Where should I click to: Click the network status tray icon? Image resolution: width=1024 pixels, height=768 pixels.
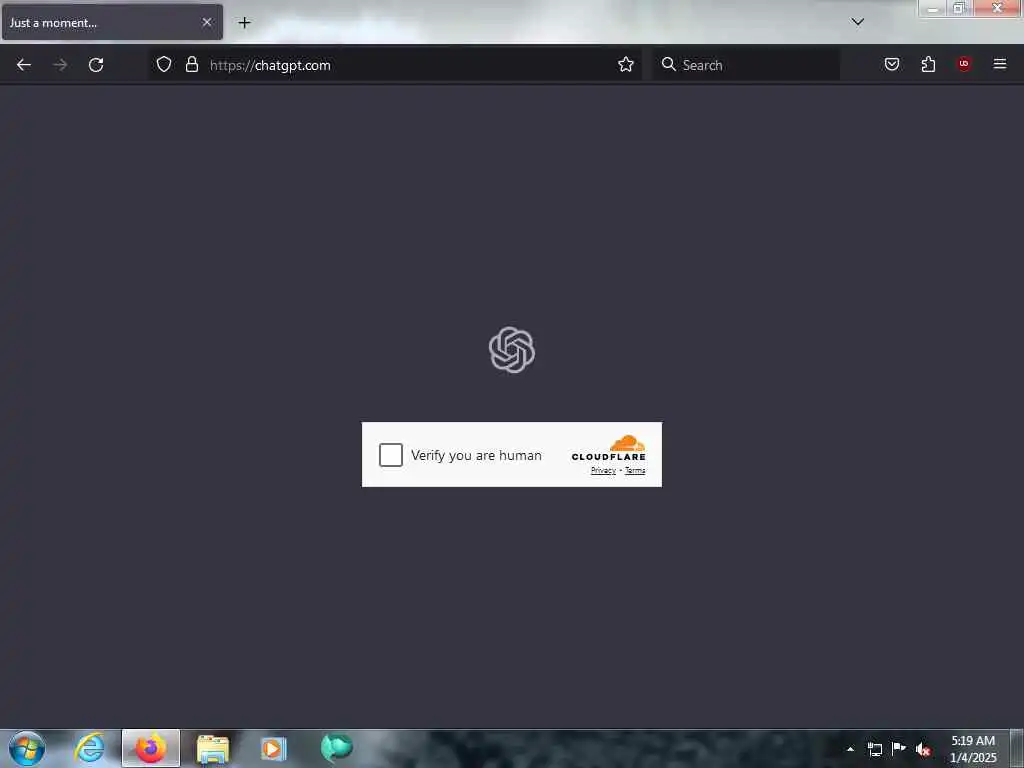[874, 749]
